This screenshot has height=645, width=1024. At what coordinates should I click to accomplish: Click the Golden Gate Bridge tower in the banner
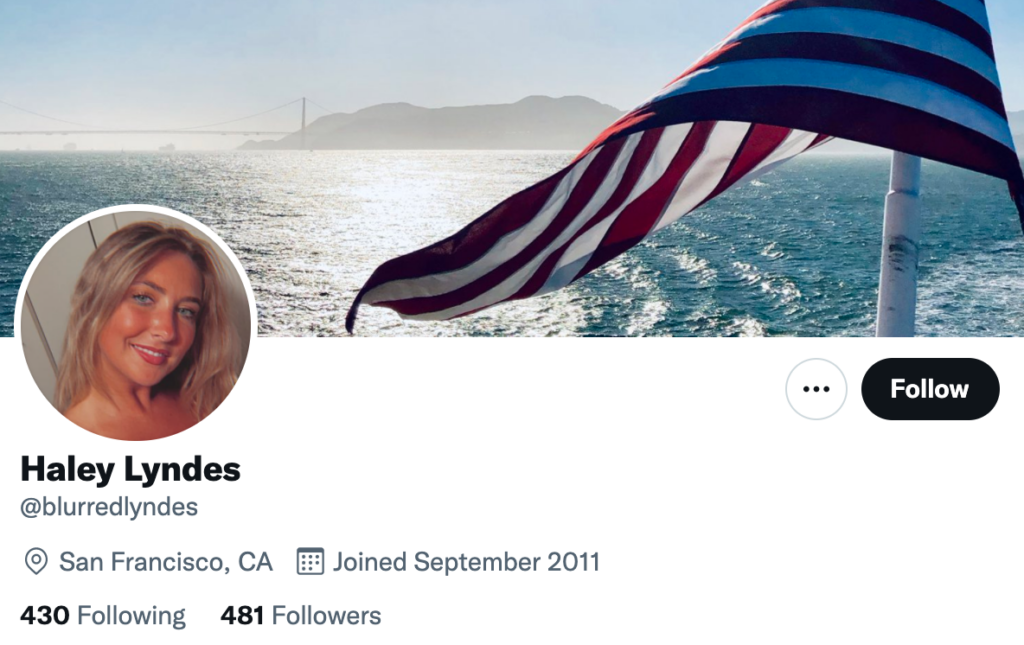(303, 123)
